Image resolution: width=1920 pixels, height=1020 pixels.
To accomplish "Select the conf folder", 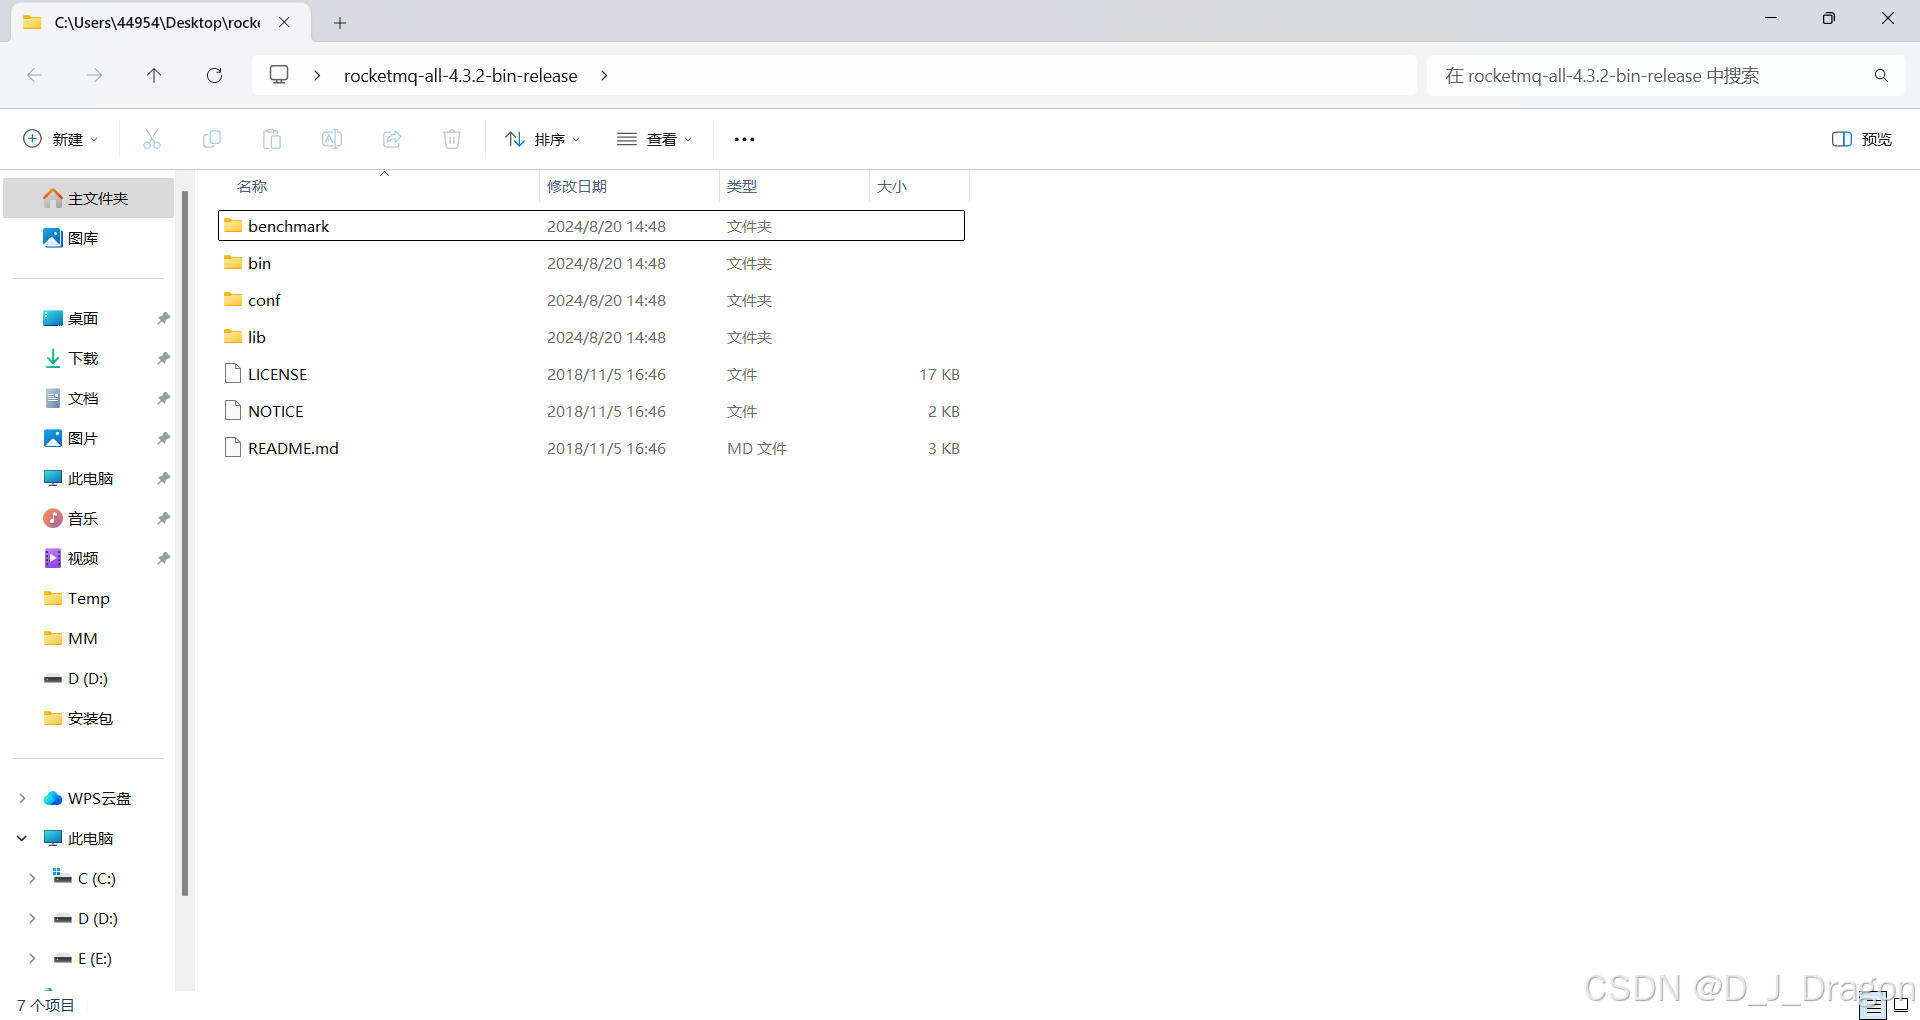I will click(591, 300).
